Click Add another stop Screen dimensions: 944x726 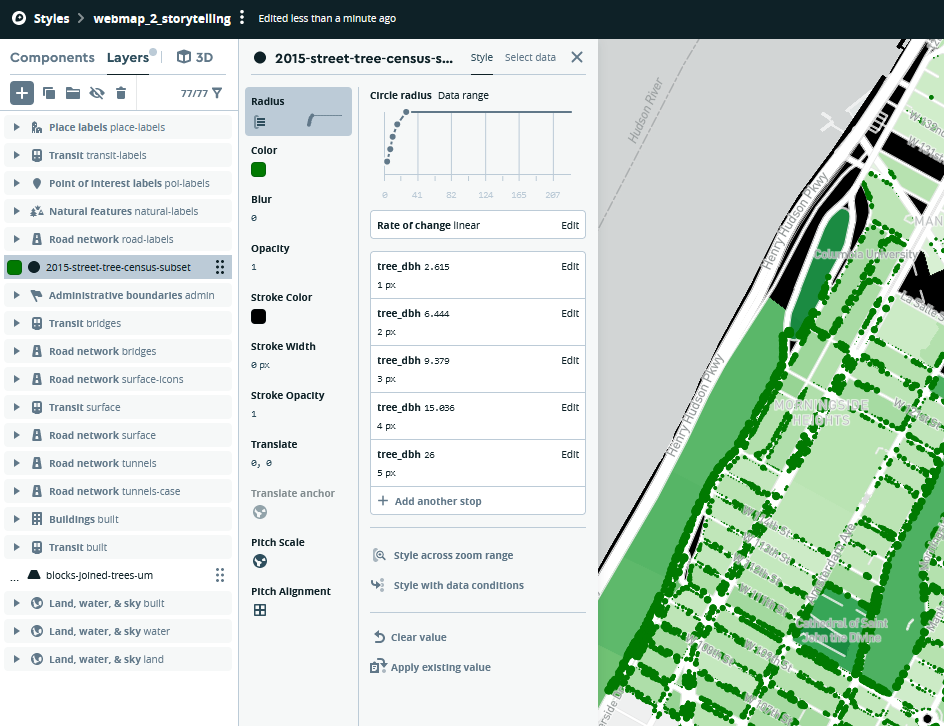click(438, 501)
